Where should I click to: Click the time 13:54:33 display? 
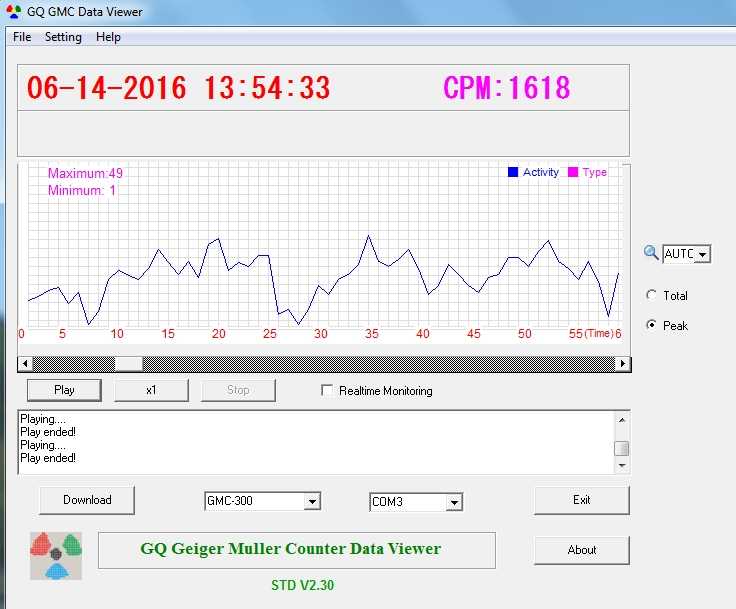pos(267,88)
